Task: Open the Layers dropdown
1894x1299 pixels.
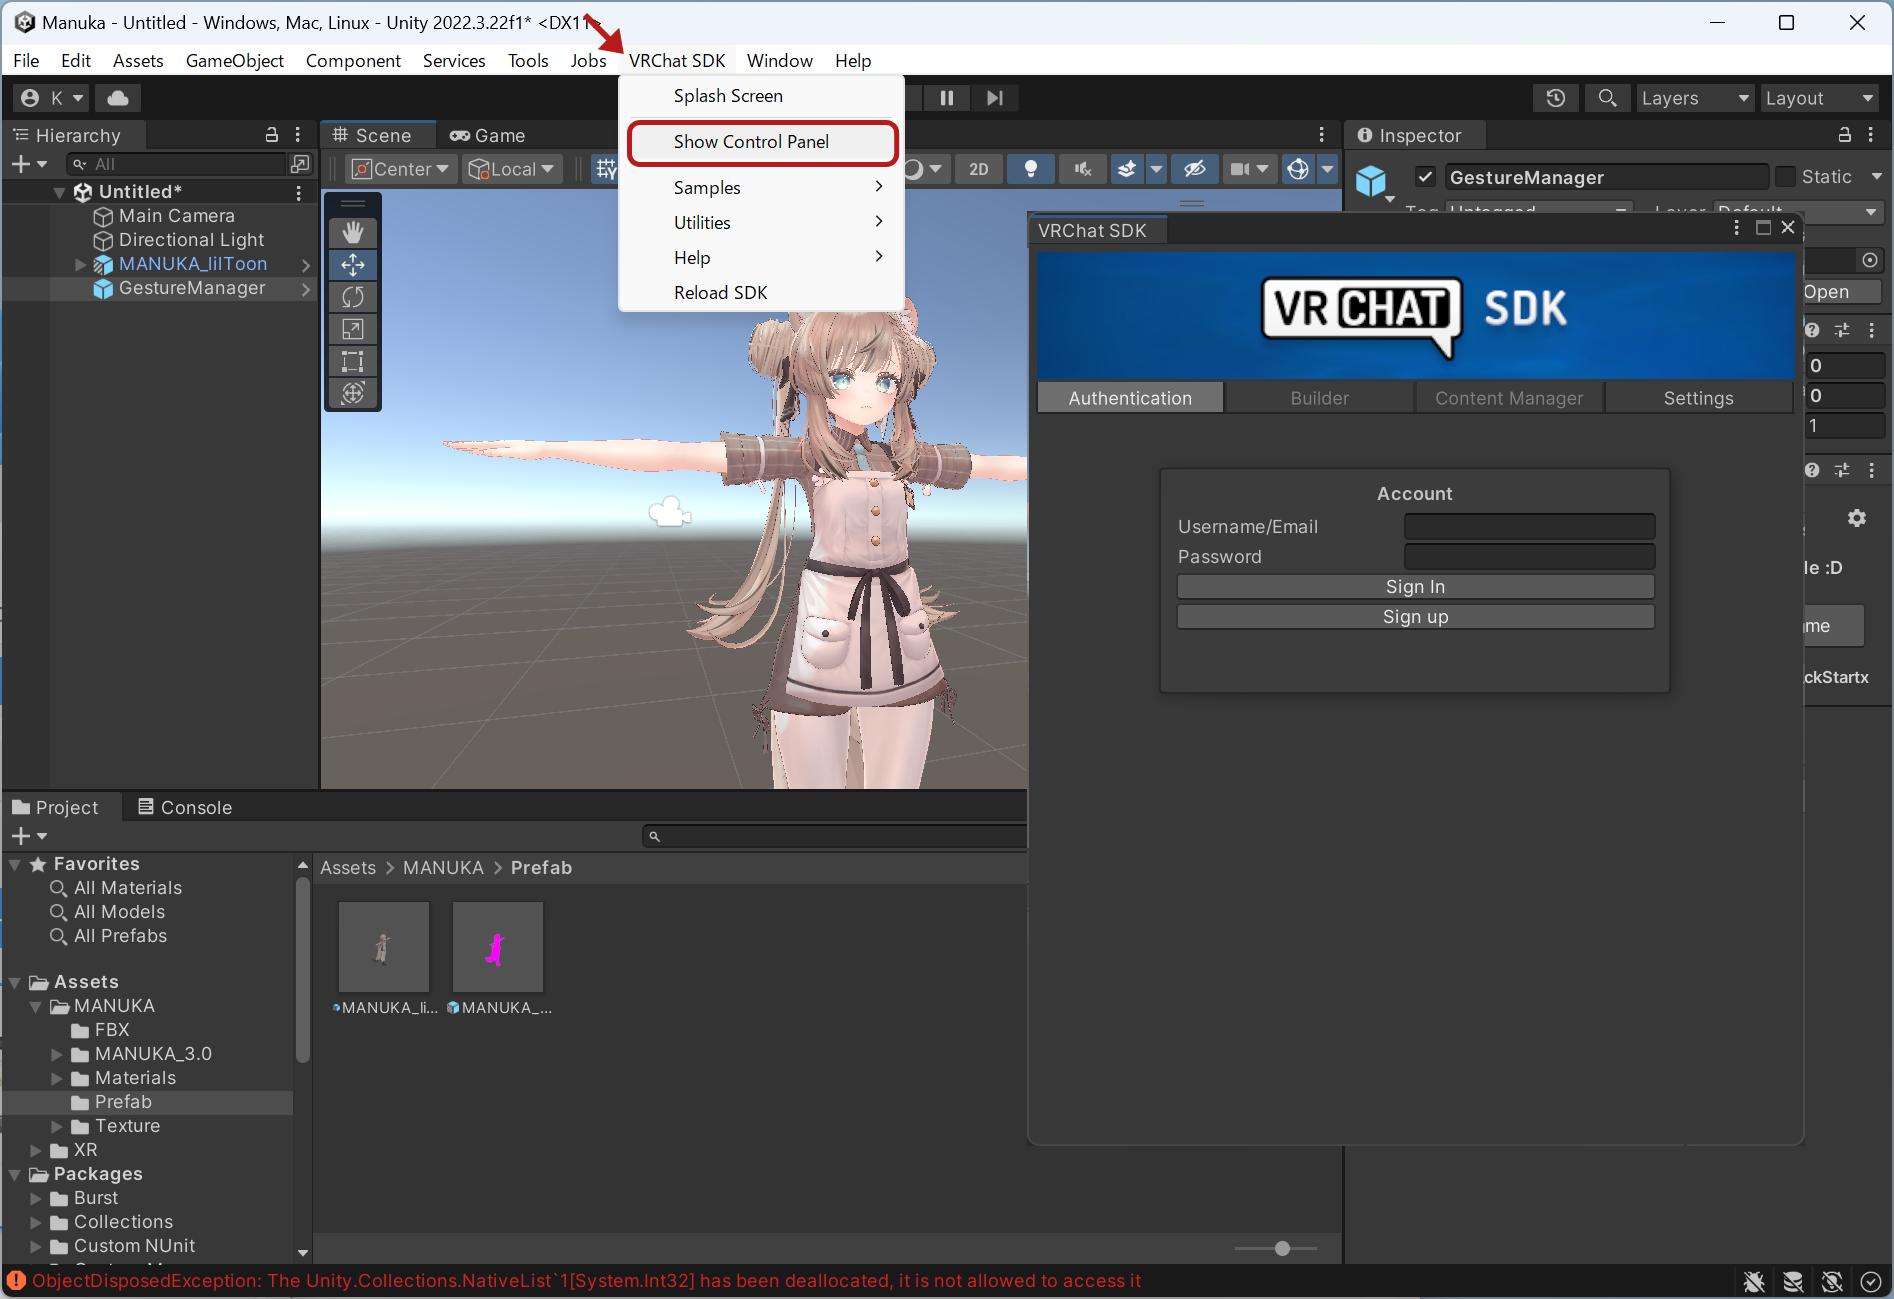Action: (1695, 98)
